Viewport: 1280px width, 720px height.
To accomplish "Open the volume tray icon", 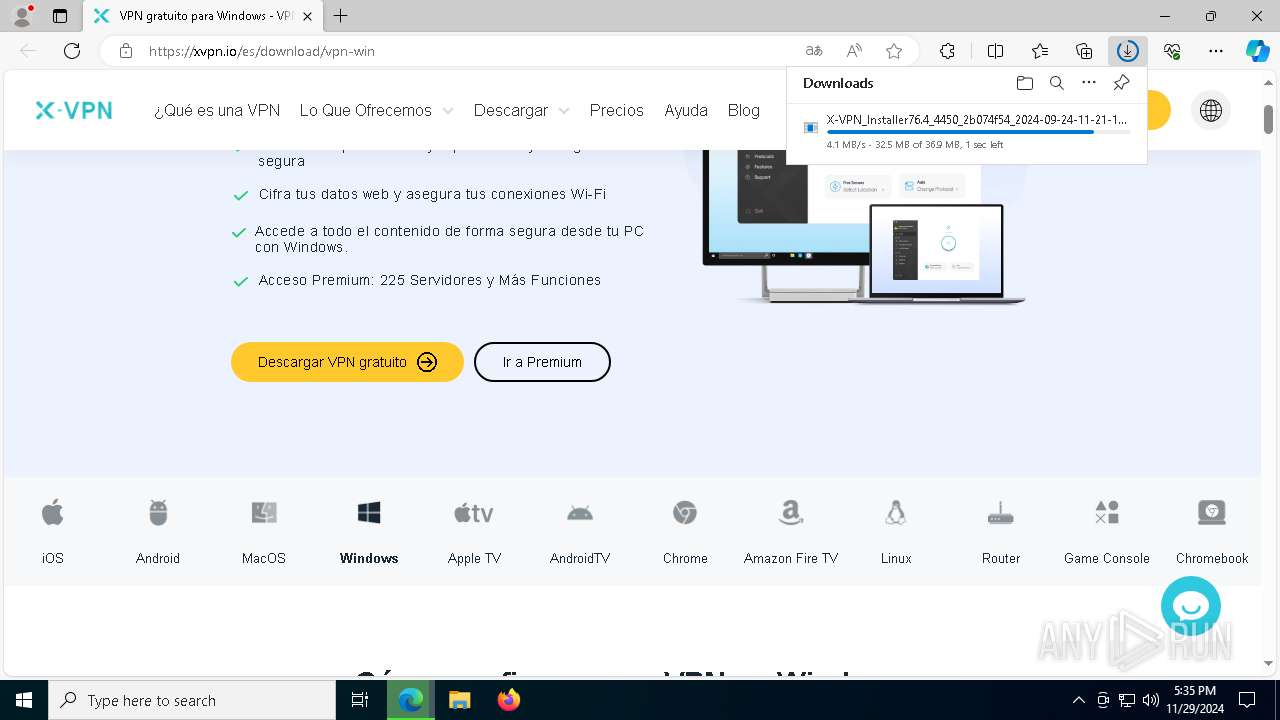I will pos(1150,700).
